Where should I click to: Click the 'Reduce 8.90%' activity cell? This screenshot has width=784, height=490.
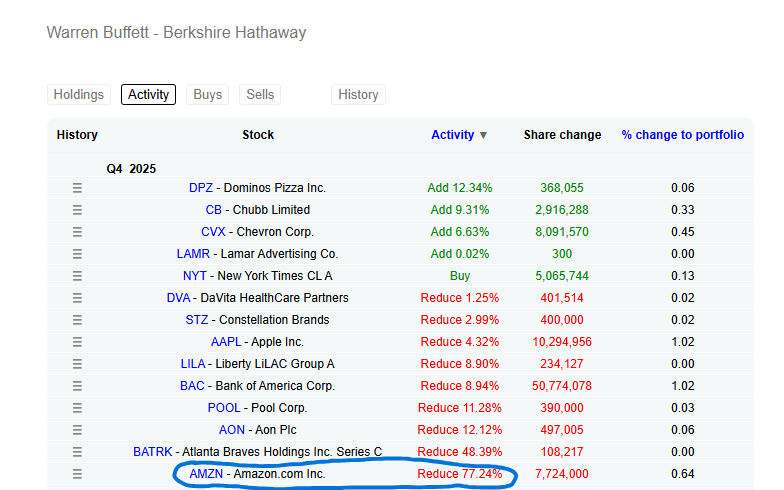pos(460,364)
